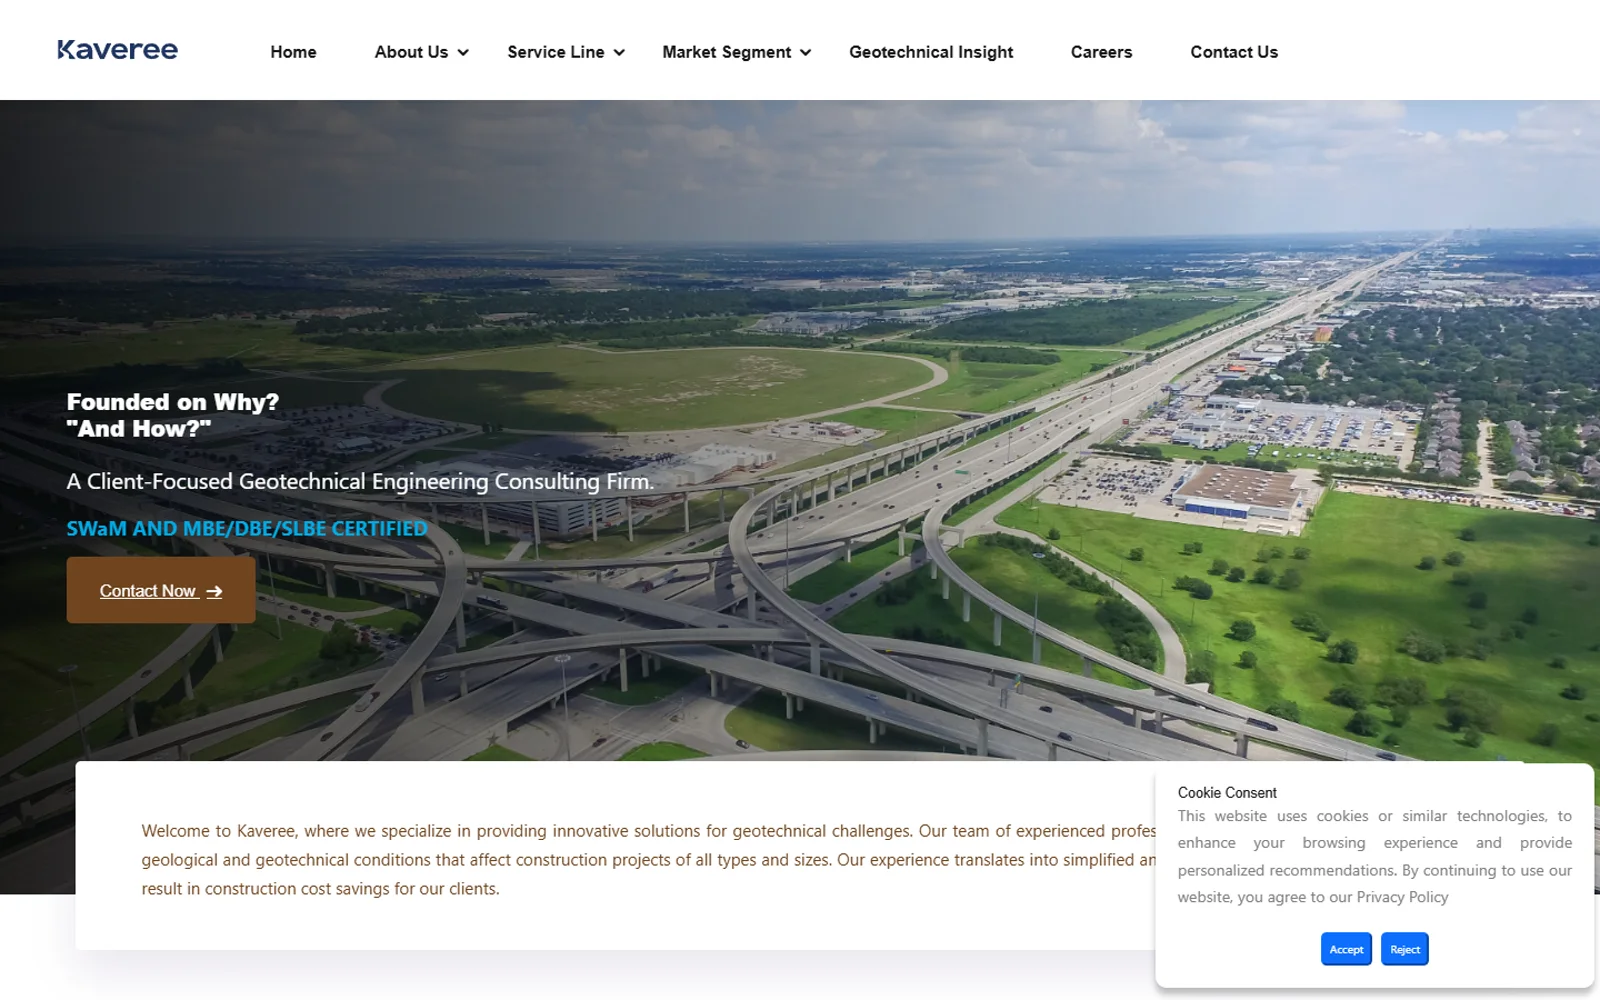The width and height of the screenshot is (1600, 1000).
Task: Expand the About Us dropdown chevron
Action: click(x=463, y=53)
